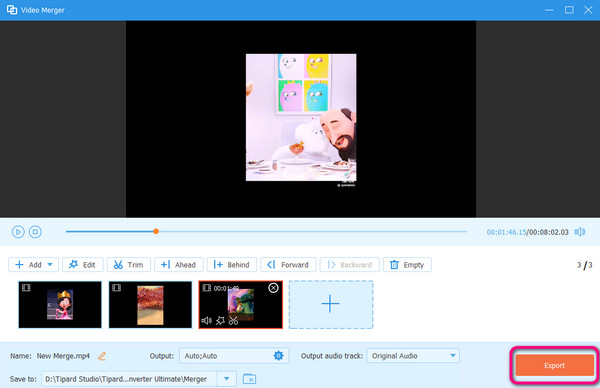Viewport: 600px width, 388px height.
Task: Click the current time 00:01:46.15
Action: point(506,232)
